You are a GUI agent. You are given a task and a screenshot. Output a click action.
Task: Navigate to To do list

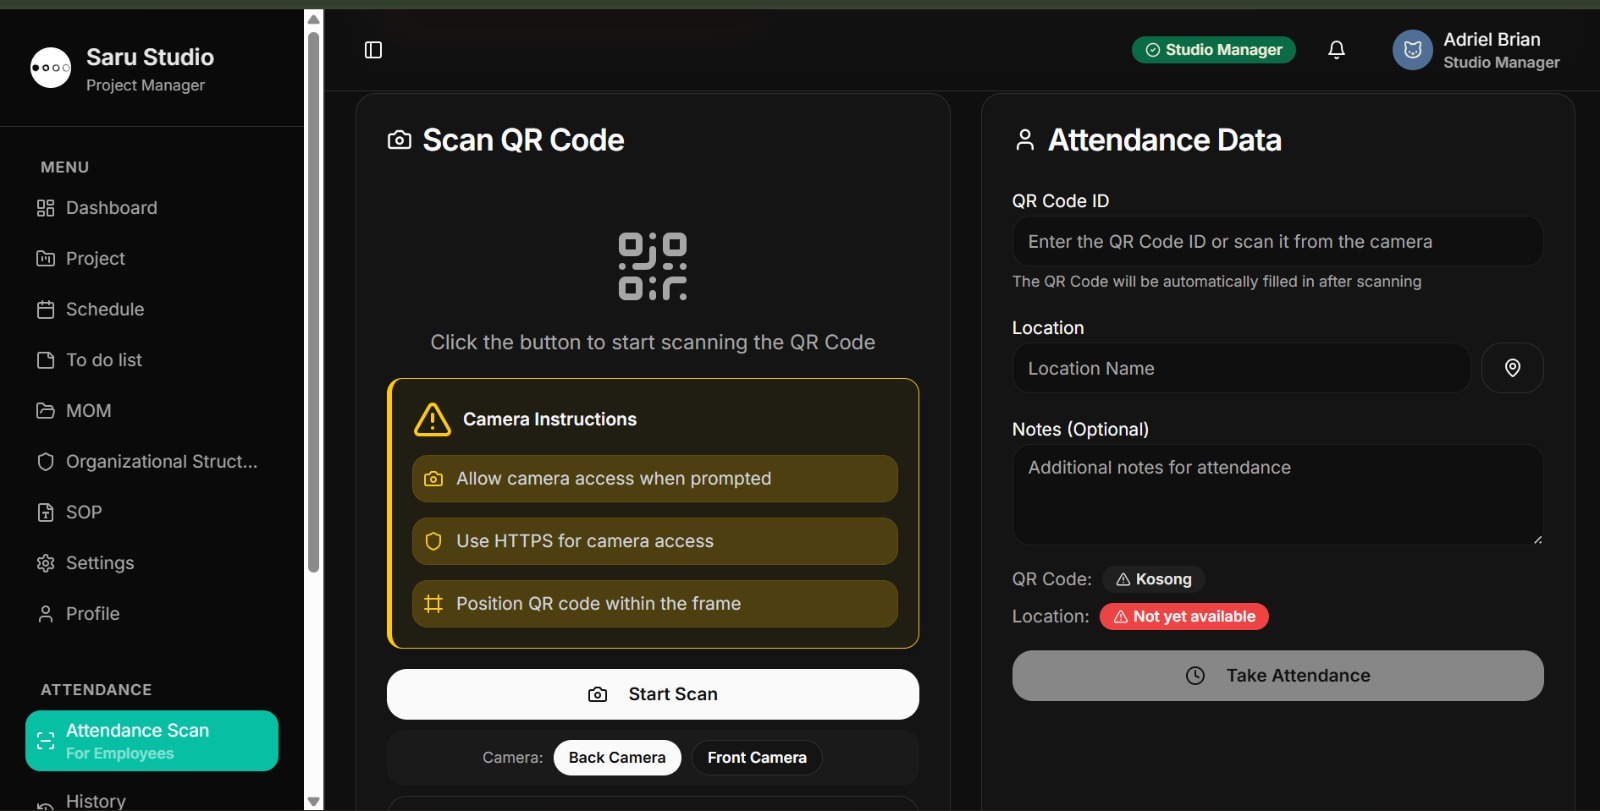[x=152, y=360]
